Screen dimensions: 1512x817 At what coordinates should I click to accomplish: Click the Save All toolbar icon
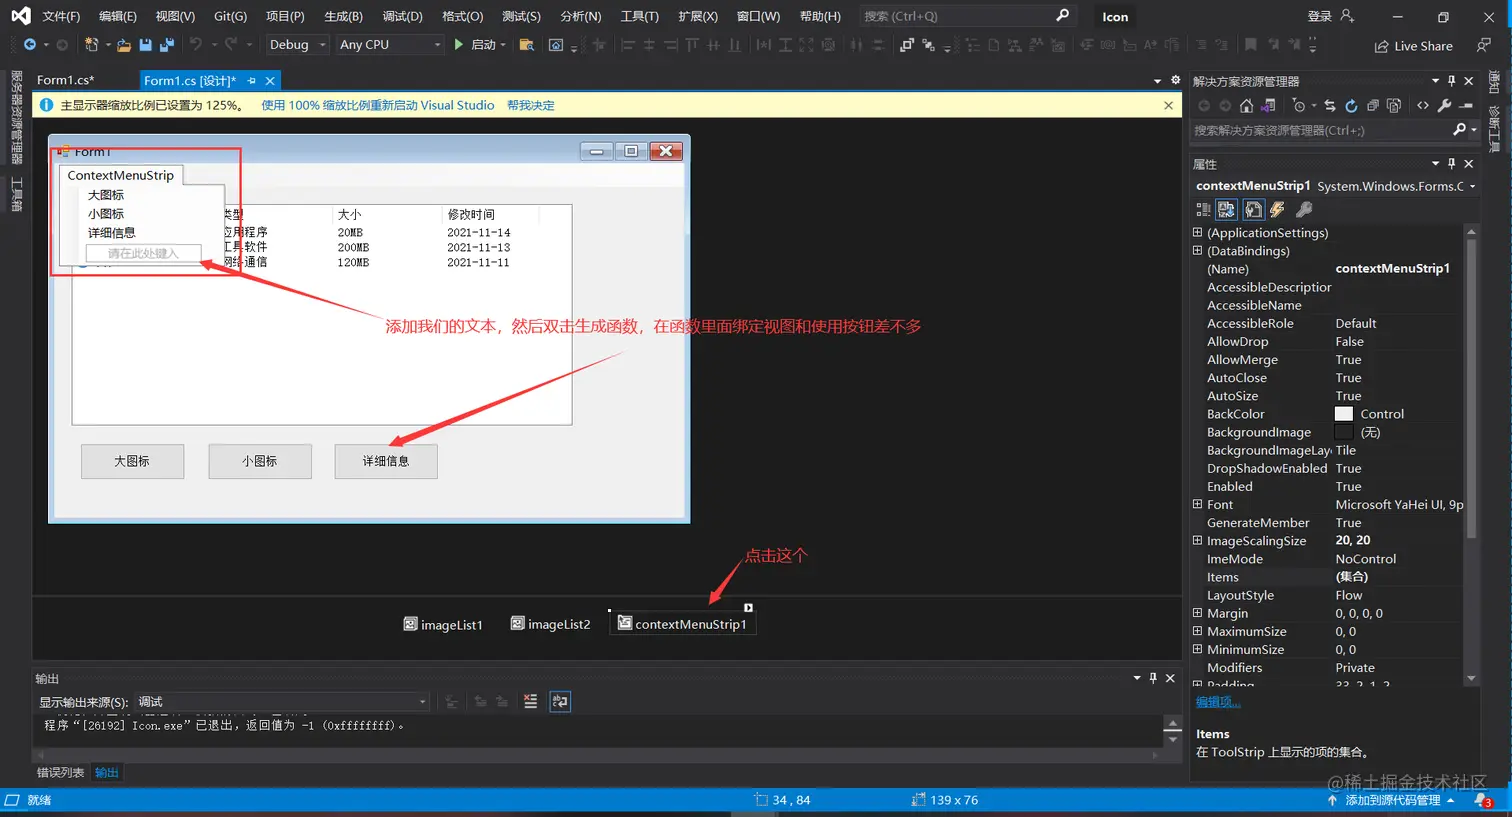[167, 45]
